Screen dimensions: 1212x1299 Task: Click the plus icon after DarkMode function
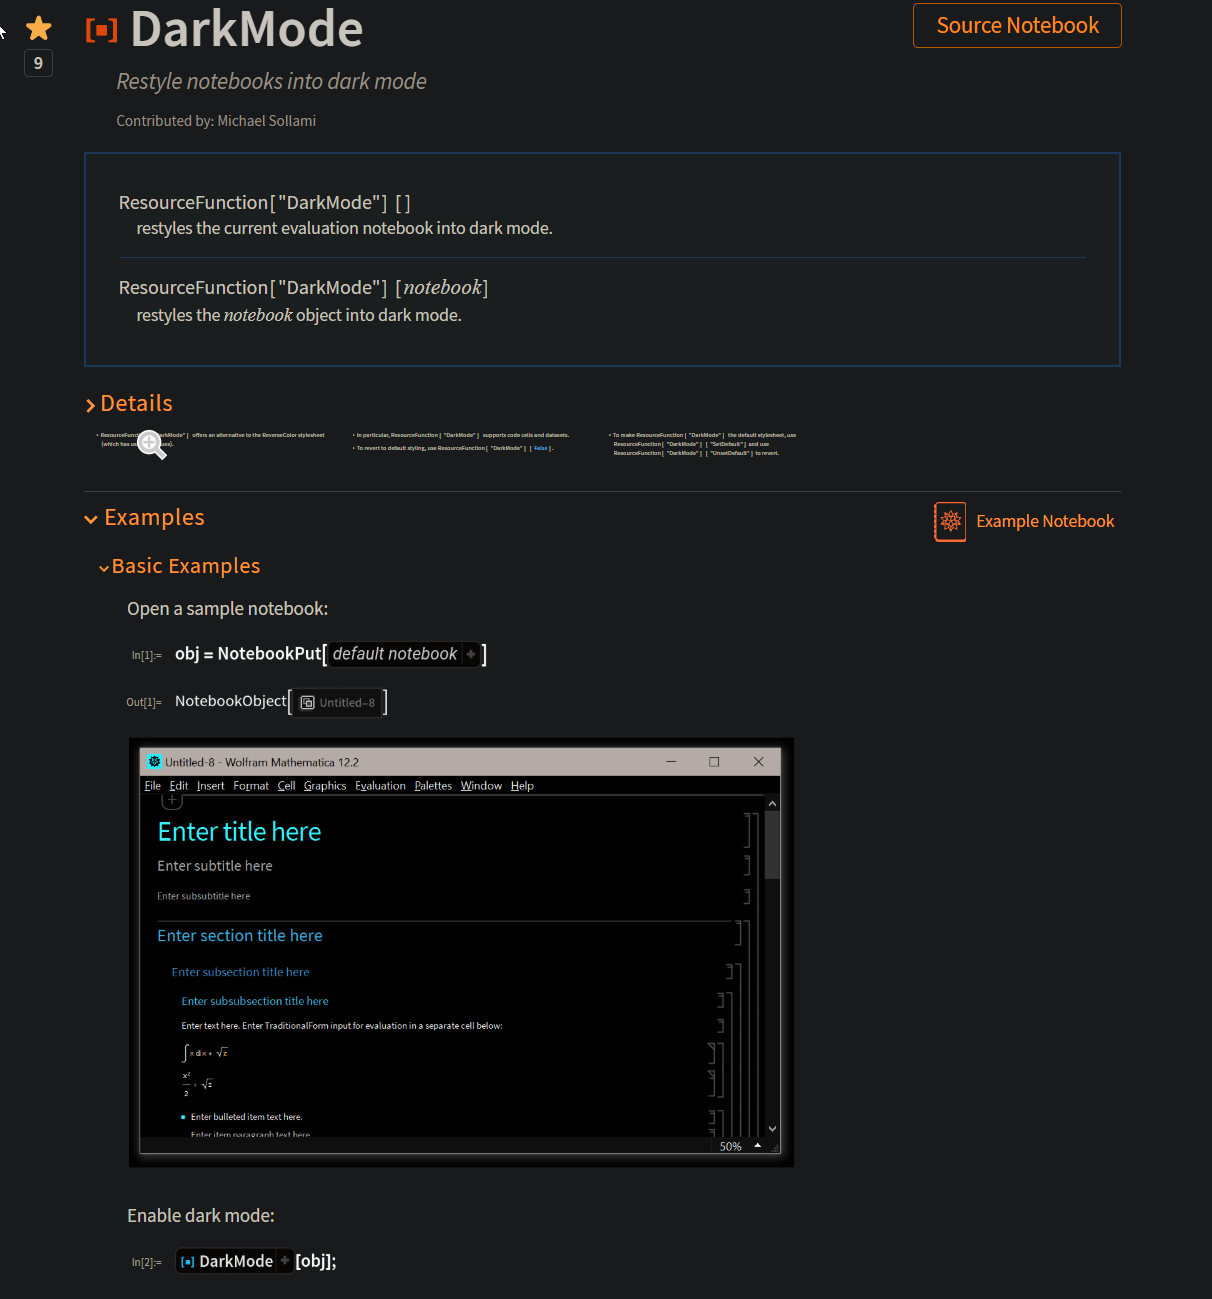pos(284,1261)
